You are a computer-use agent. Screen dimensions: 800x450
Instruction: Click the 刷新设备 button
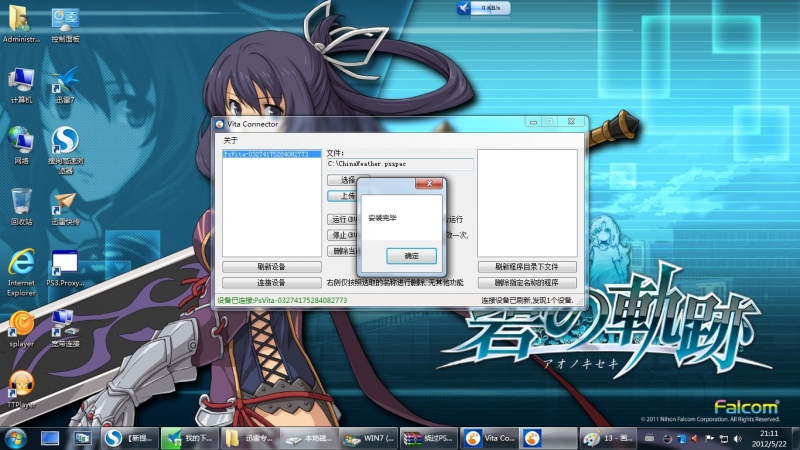pos(271,267)
